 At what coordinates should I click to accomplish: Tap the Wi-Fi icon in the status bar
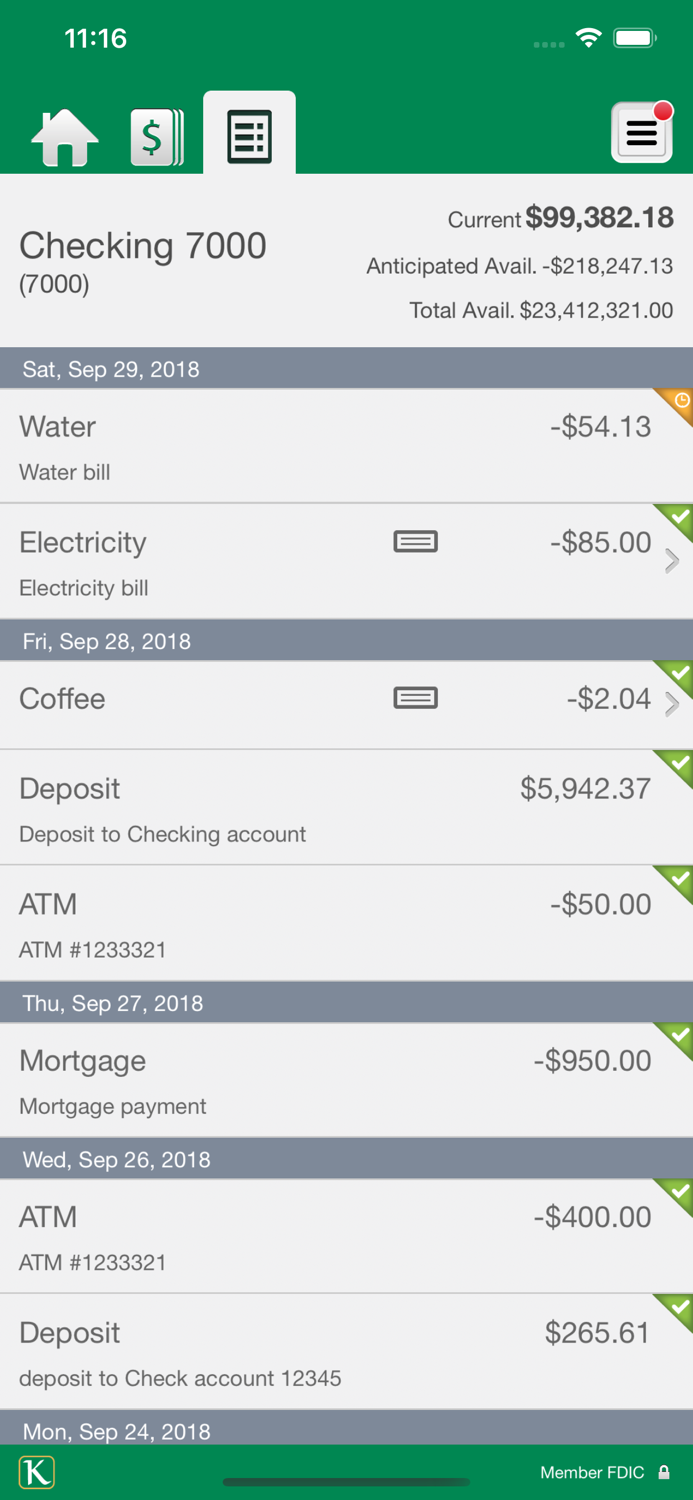589,36
